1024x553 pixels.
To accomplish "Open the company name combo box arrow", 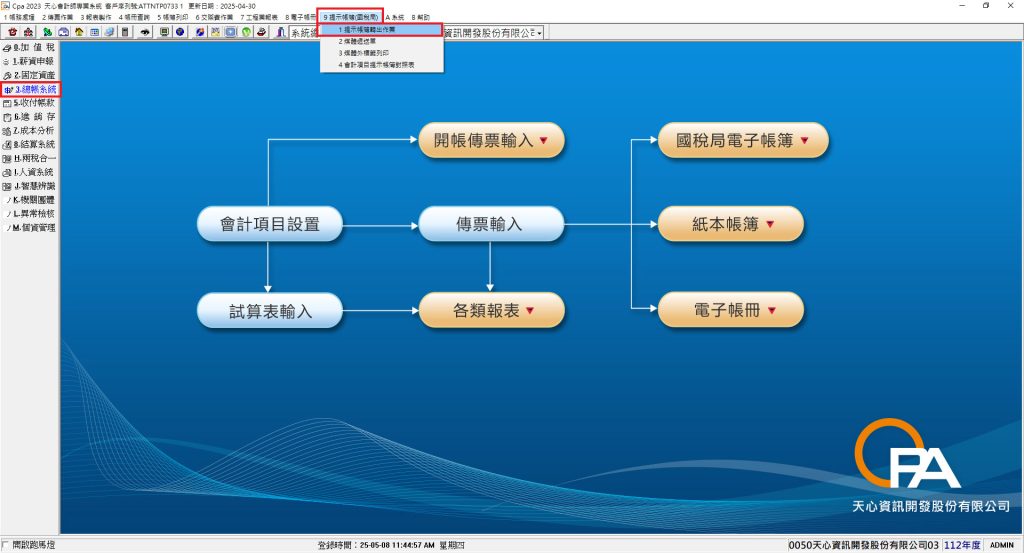I will point(539,33).
